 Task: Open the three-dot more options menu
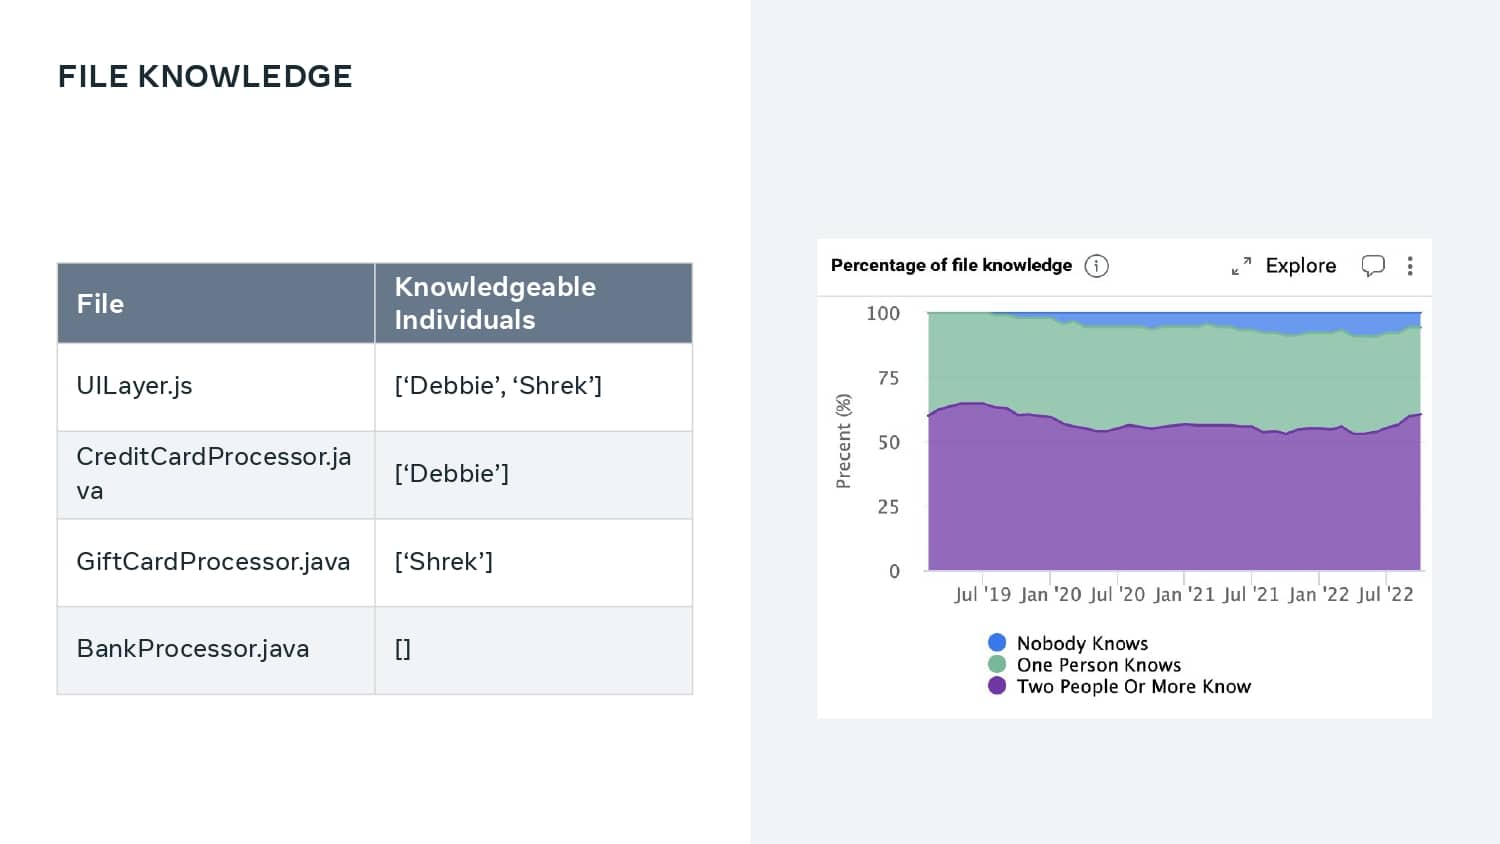(1410, 266)
